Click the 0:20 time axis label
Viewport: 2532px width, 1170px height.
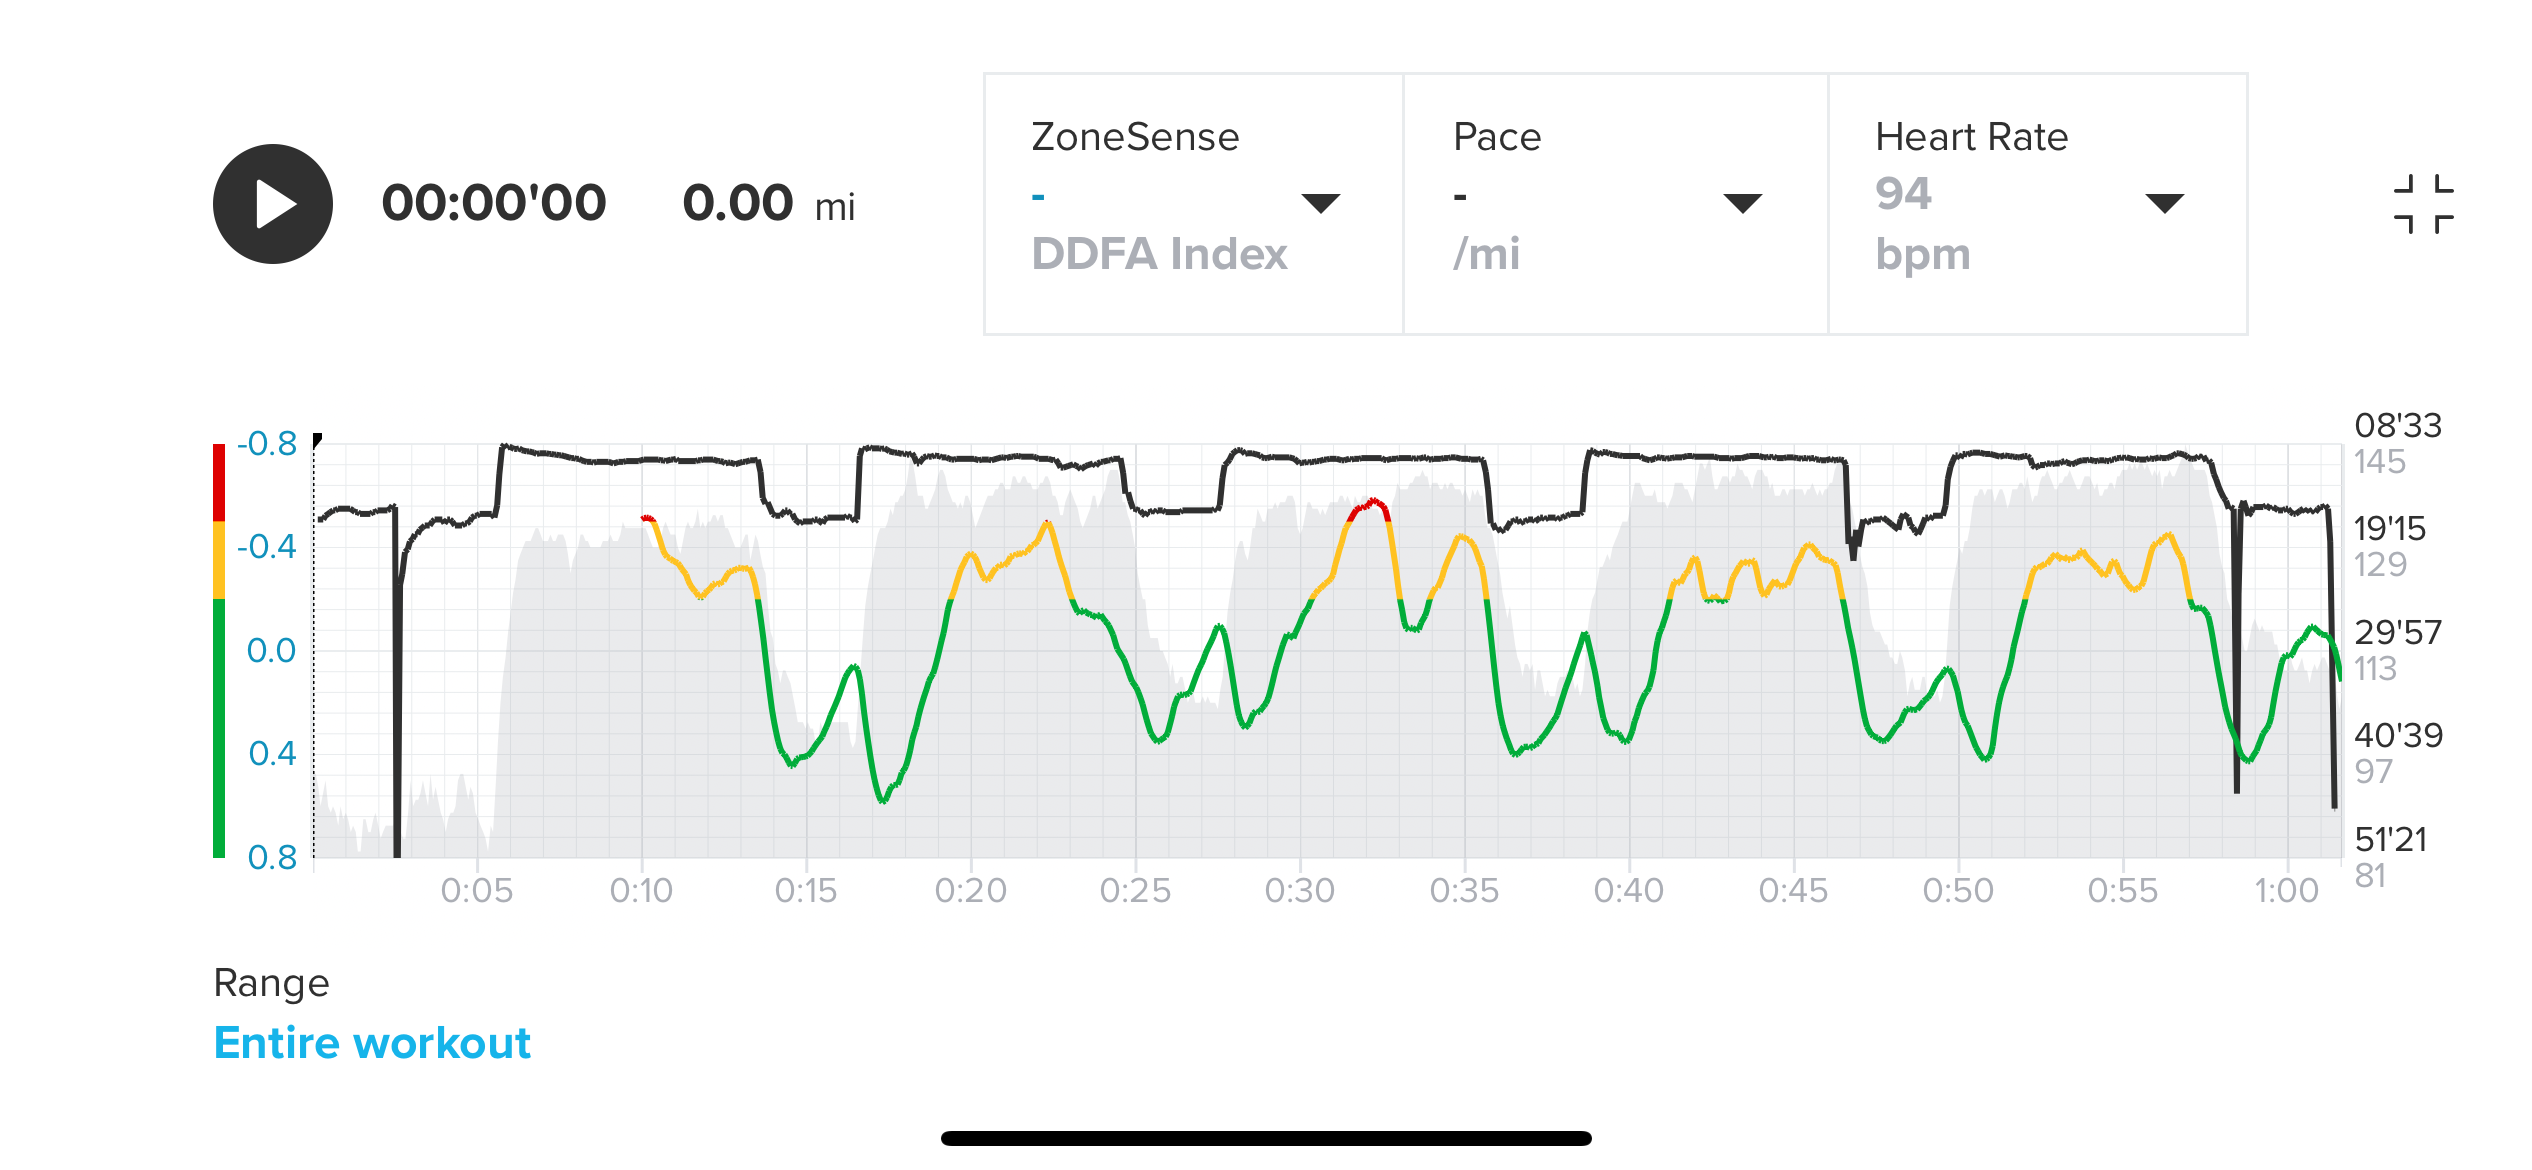coord(970,890)
